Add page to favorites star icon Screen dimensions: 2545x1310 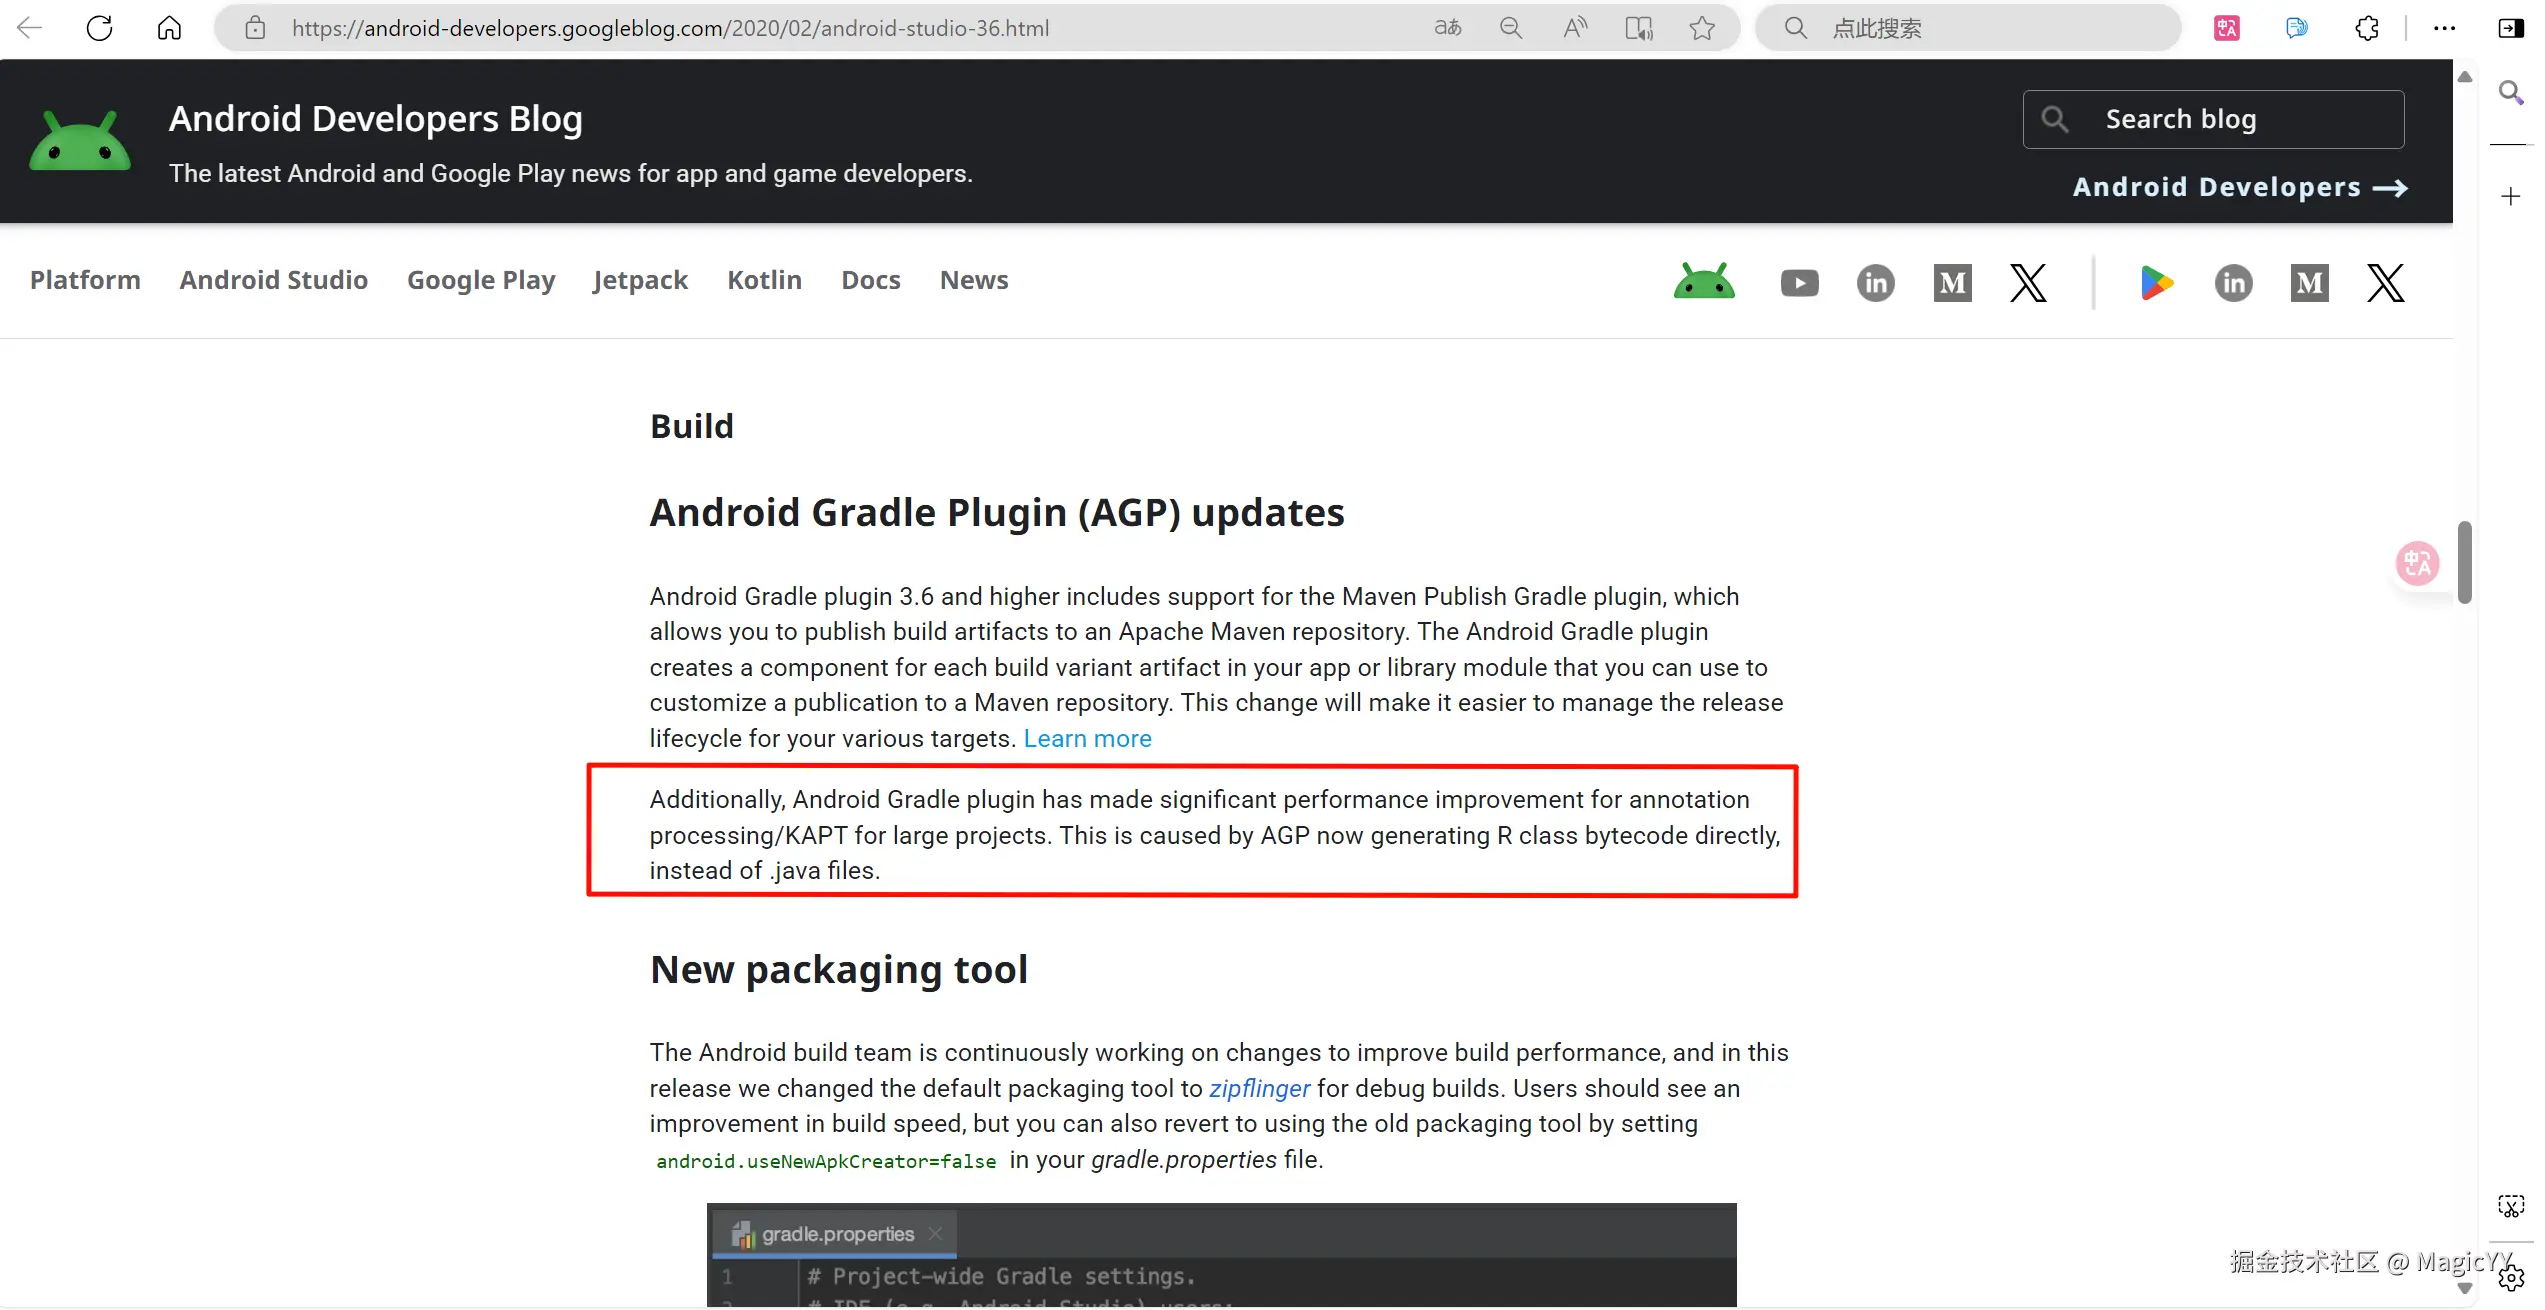pos(1702,28)
